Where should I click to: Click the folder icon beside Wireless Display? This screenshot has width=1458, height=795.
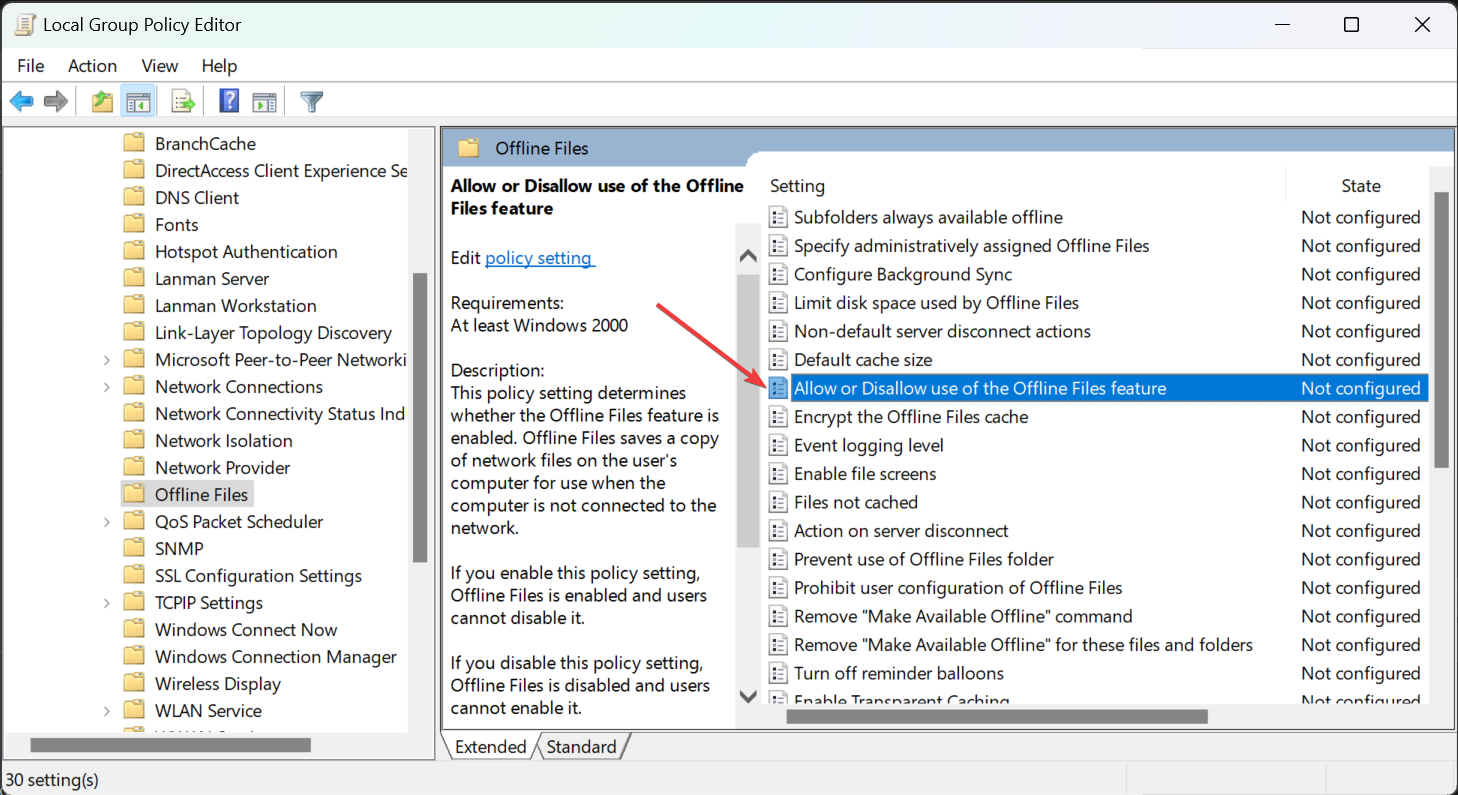tap(134, 683)
